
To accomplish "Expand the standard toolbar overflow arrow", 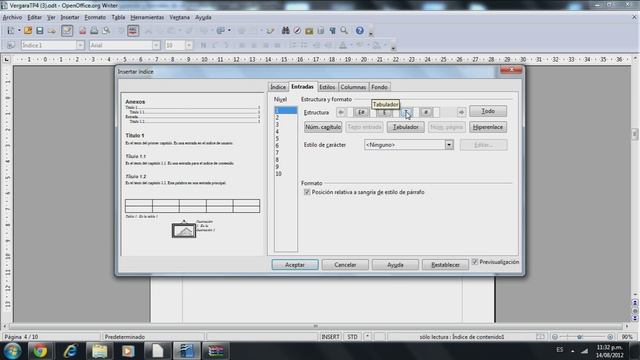I will (x=371, y=33).
